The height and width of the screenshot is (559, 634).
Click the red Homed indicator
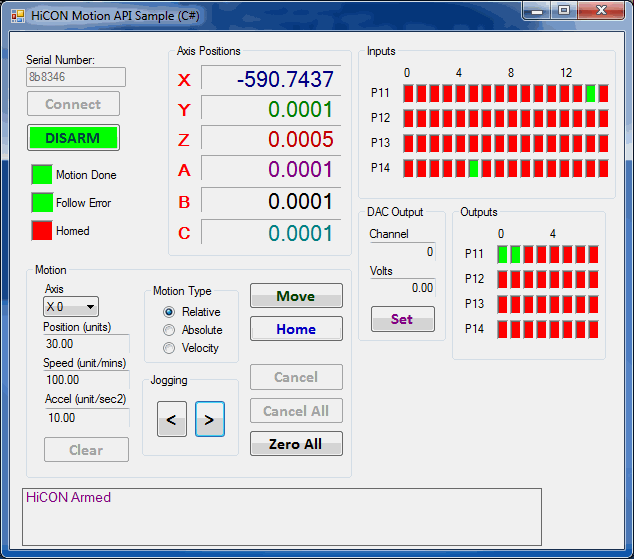42,231
